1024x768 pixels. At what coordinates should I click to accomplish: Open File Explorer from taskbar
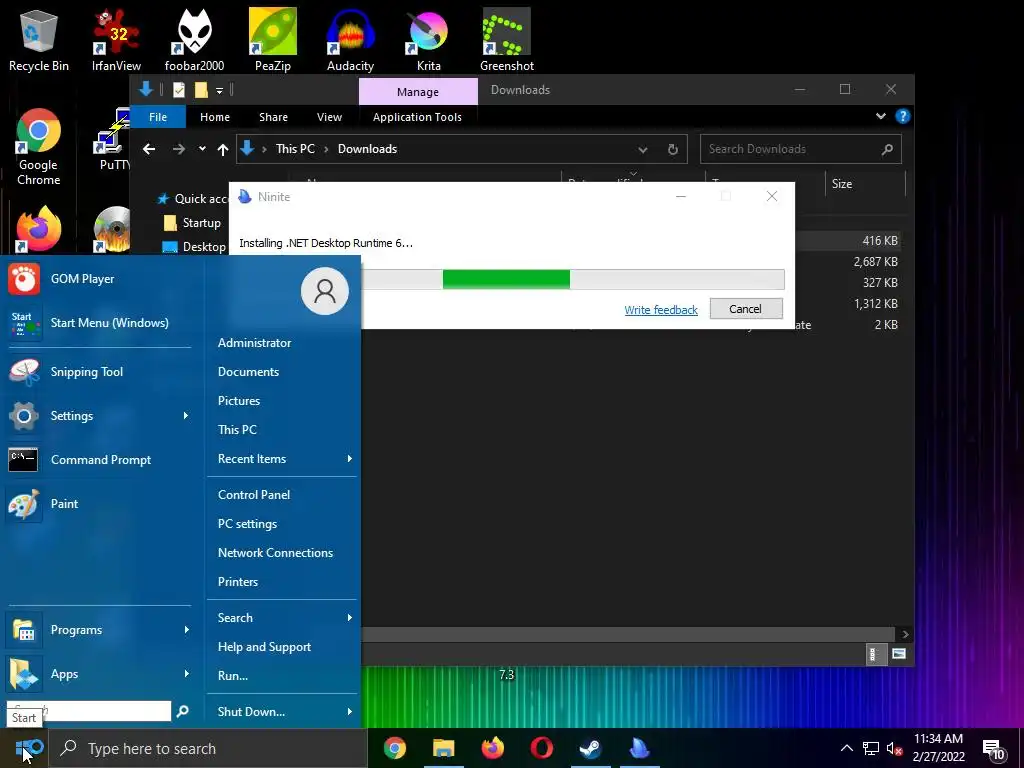click(x=443, y=748)
